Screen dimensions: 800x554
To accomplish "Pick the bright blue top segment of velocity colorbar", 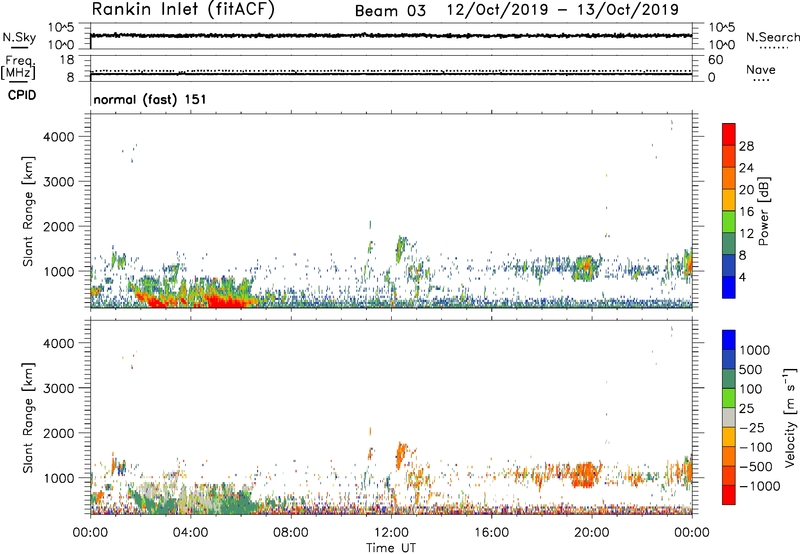I will pyautogui.click(x=729, y=340).
